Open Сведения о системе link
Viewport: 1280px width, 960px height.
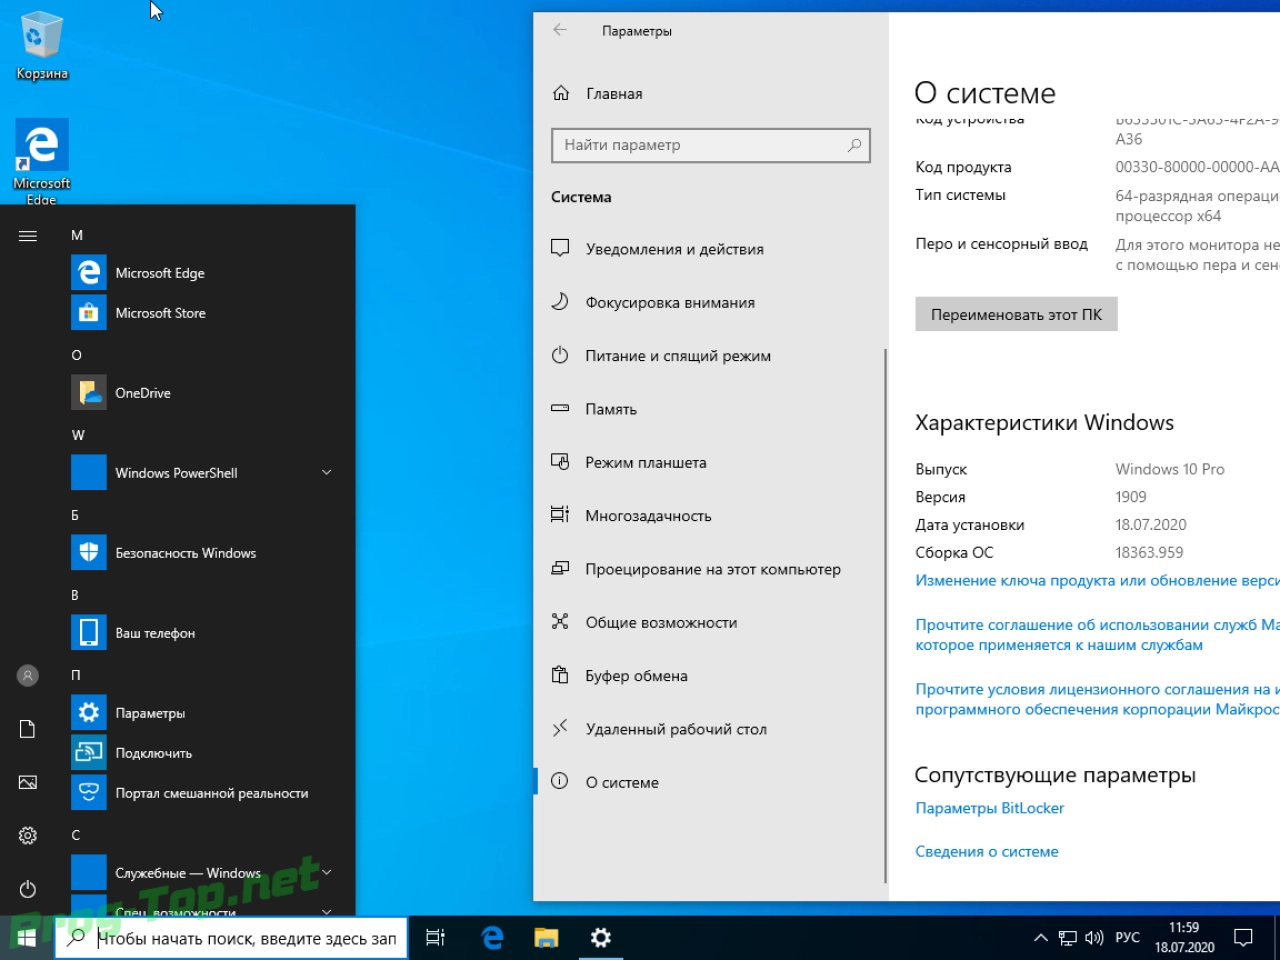986,852
